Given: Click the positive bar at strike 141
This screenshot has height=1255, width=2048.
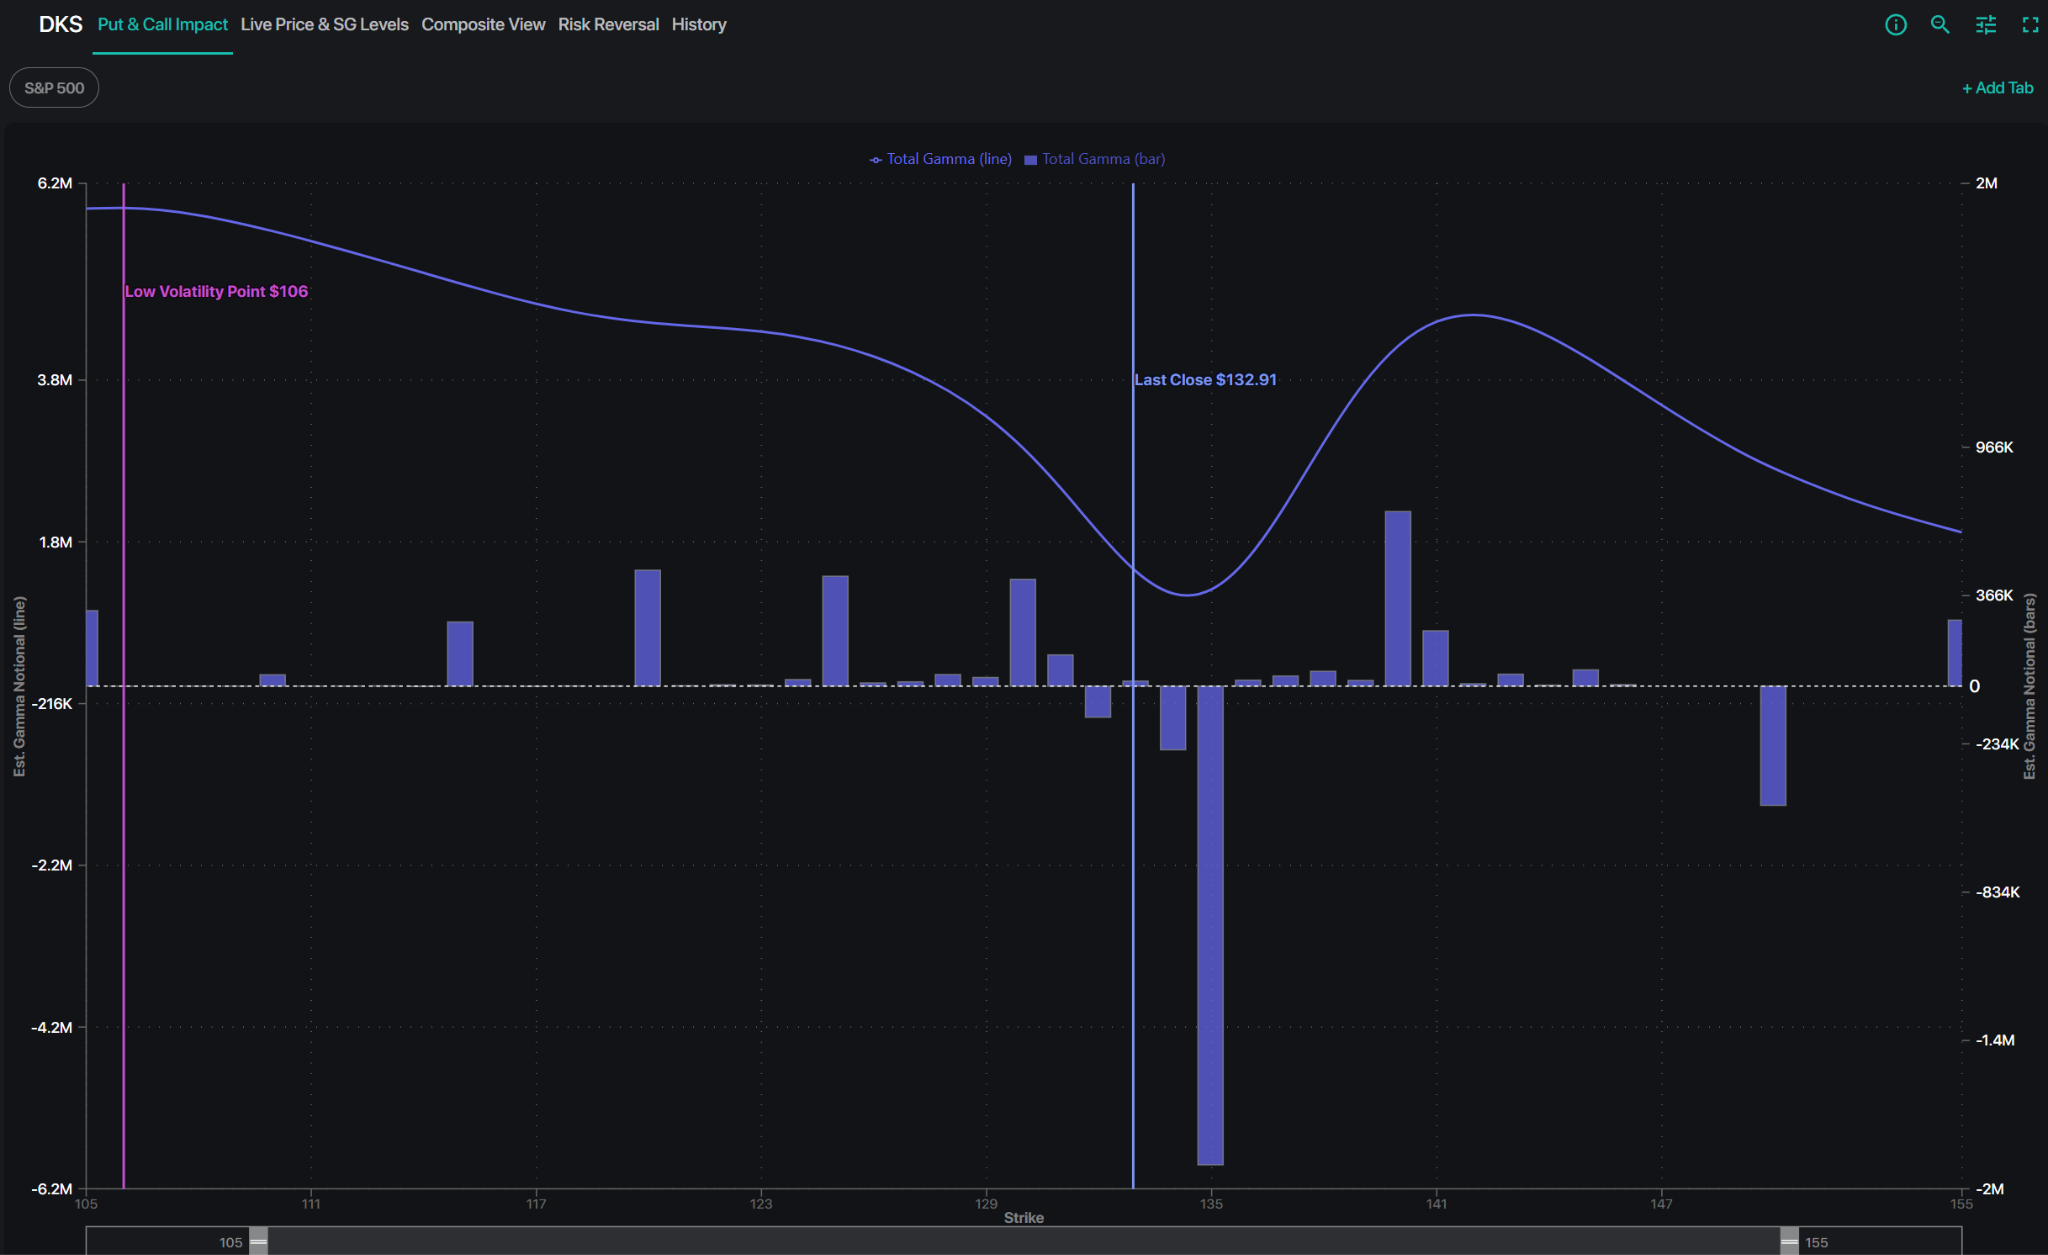Looking at the screenshot, I should [1436, 658].
